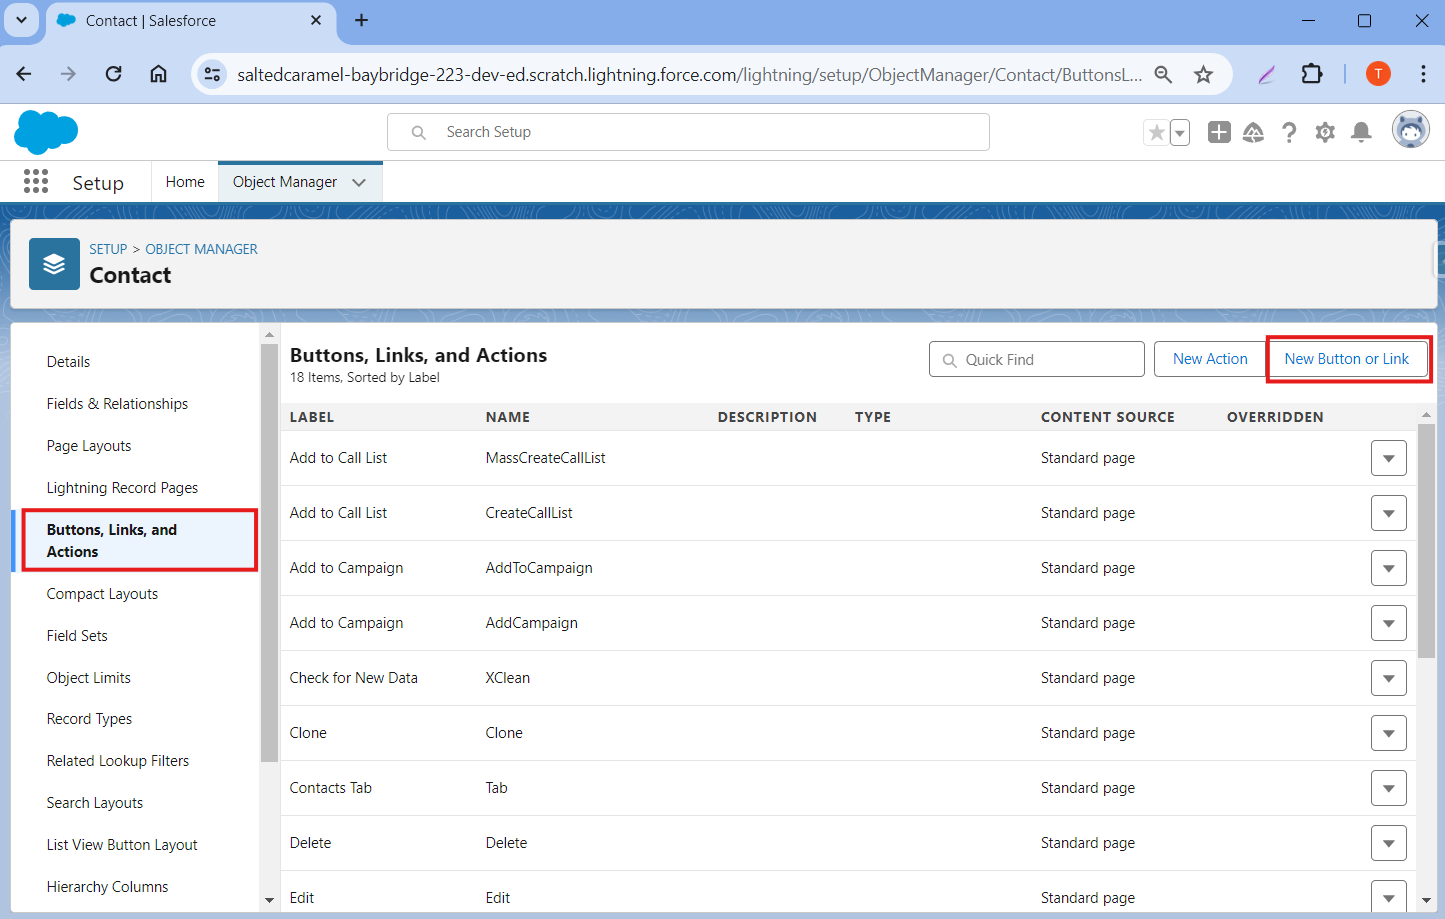
Task: Click the sidebar scrollbar down arrow
Action: pyautogui.click(x=269, y=900)
